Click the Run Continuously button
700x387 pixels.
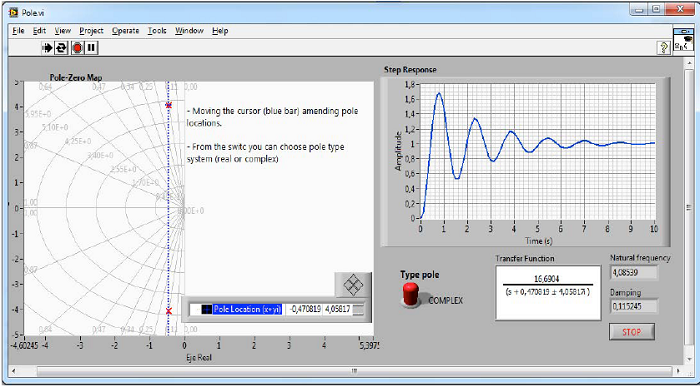tap(61, 48)
